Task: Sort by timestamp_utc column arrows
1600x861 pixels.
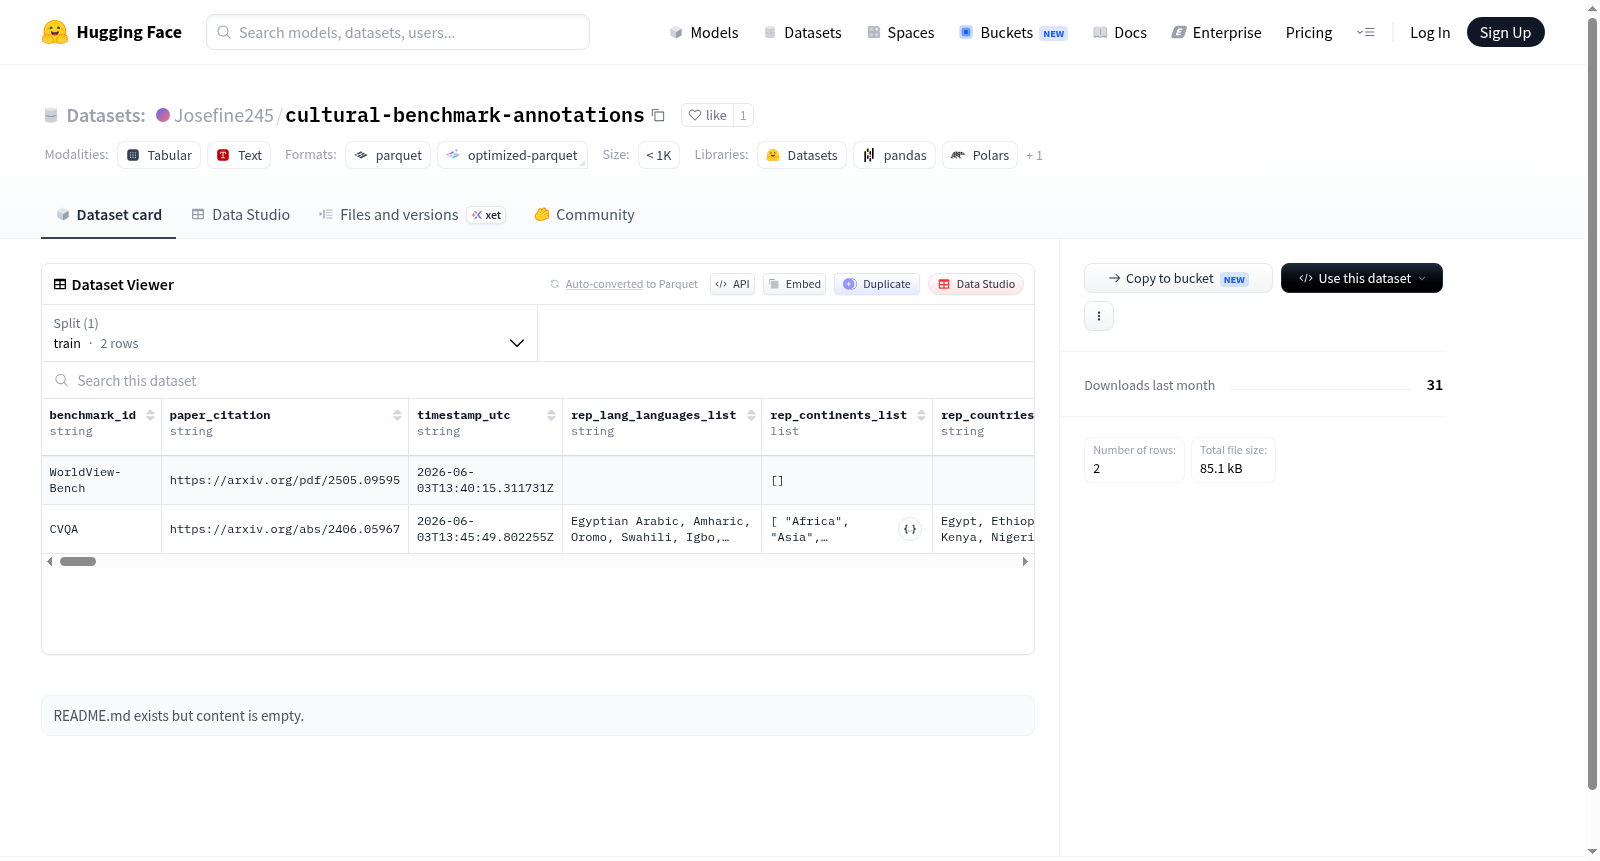Action: (551, 415)
